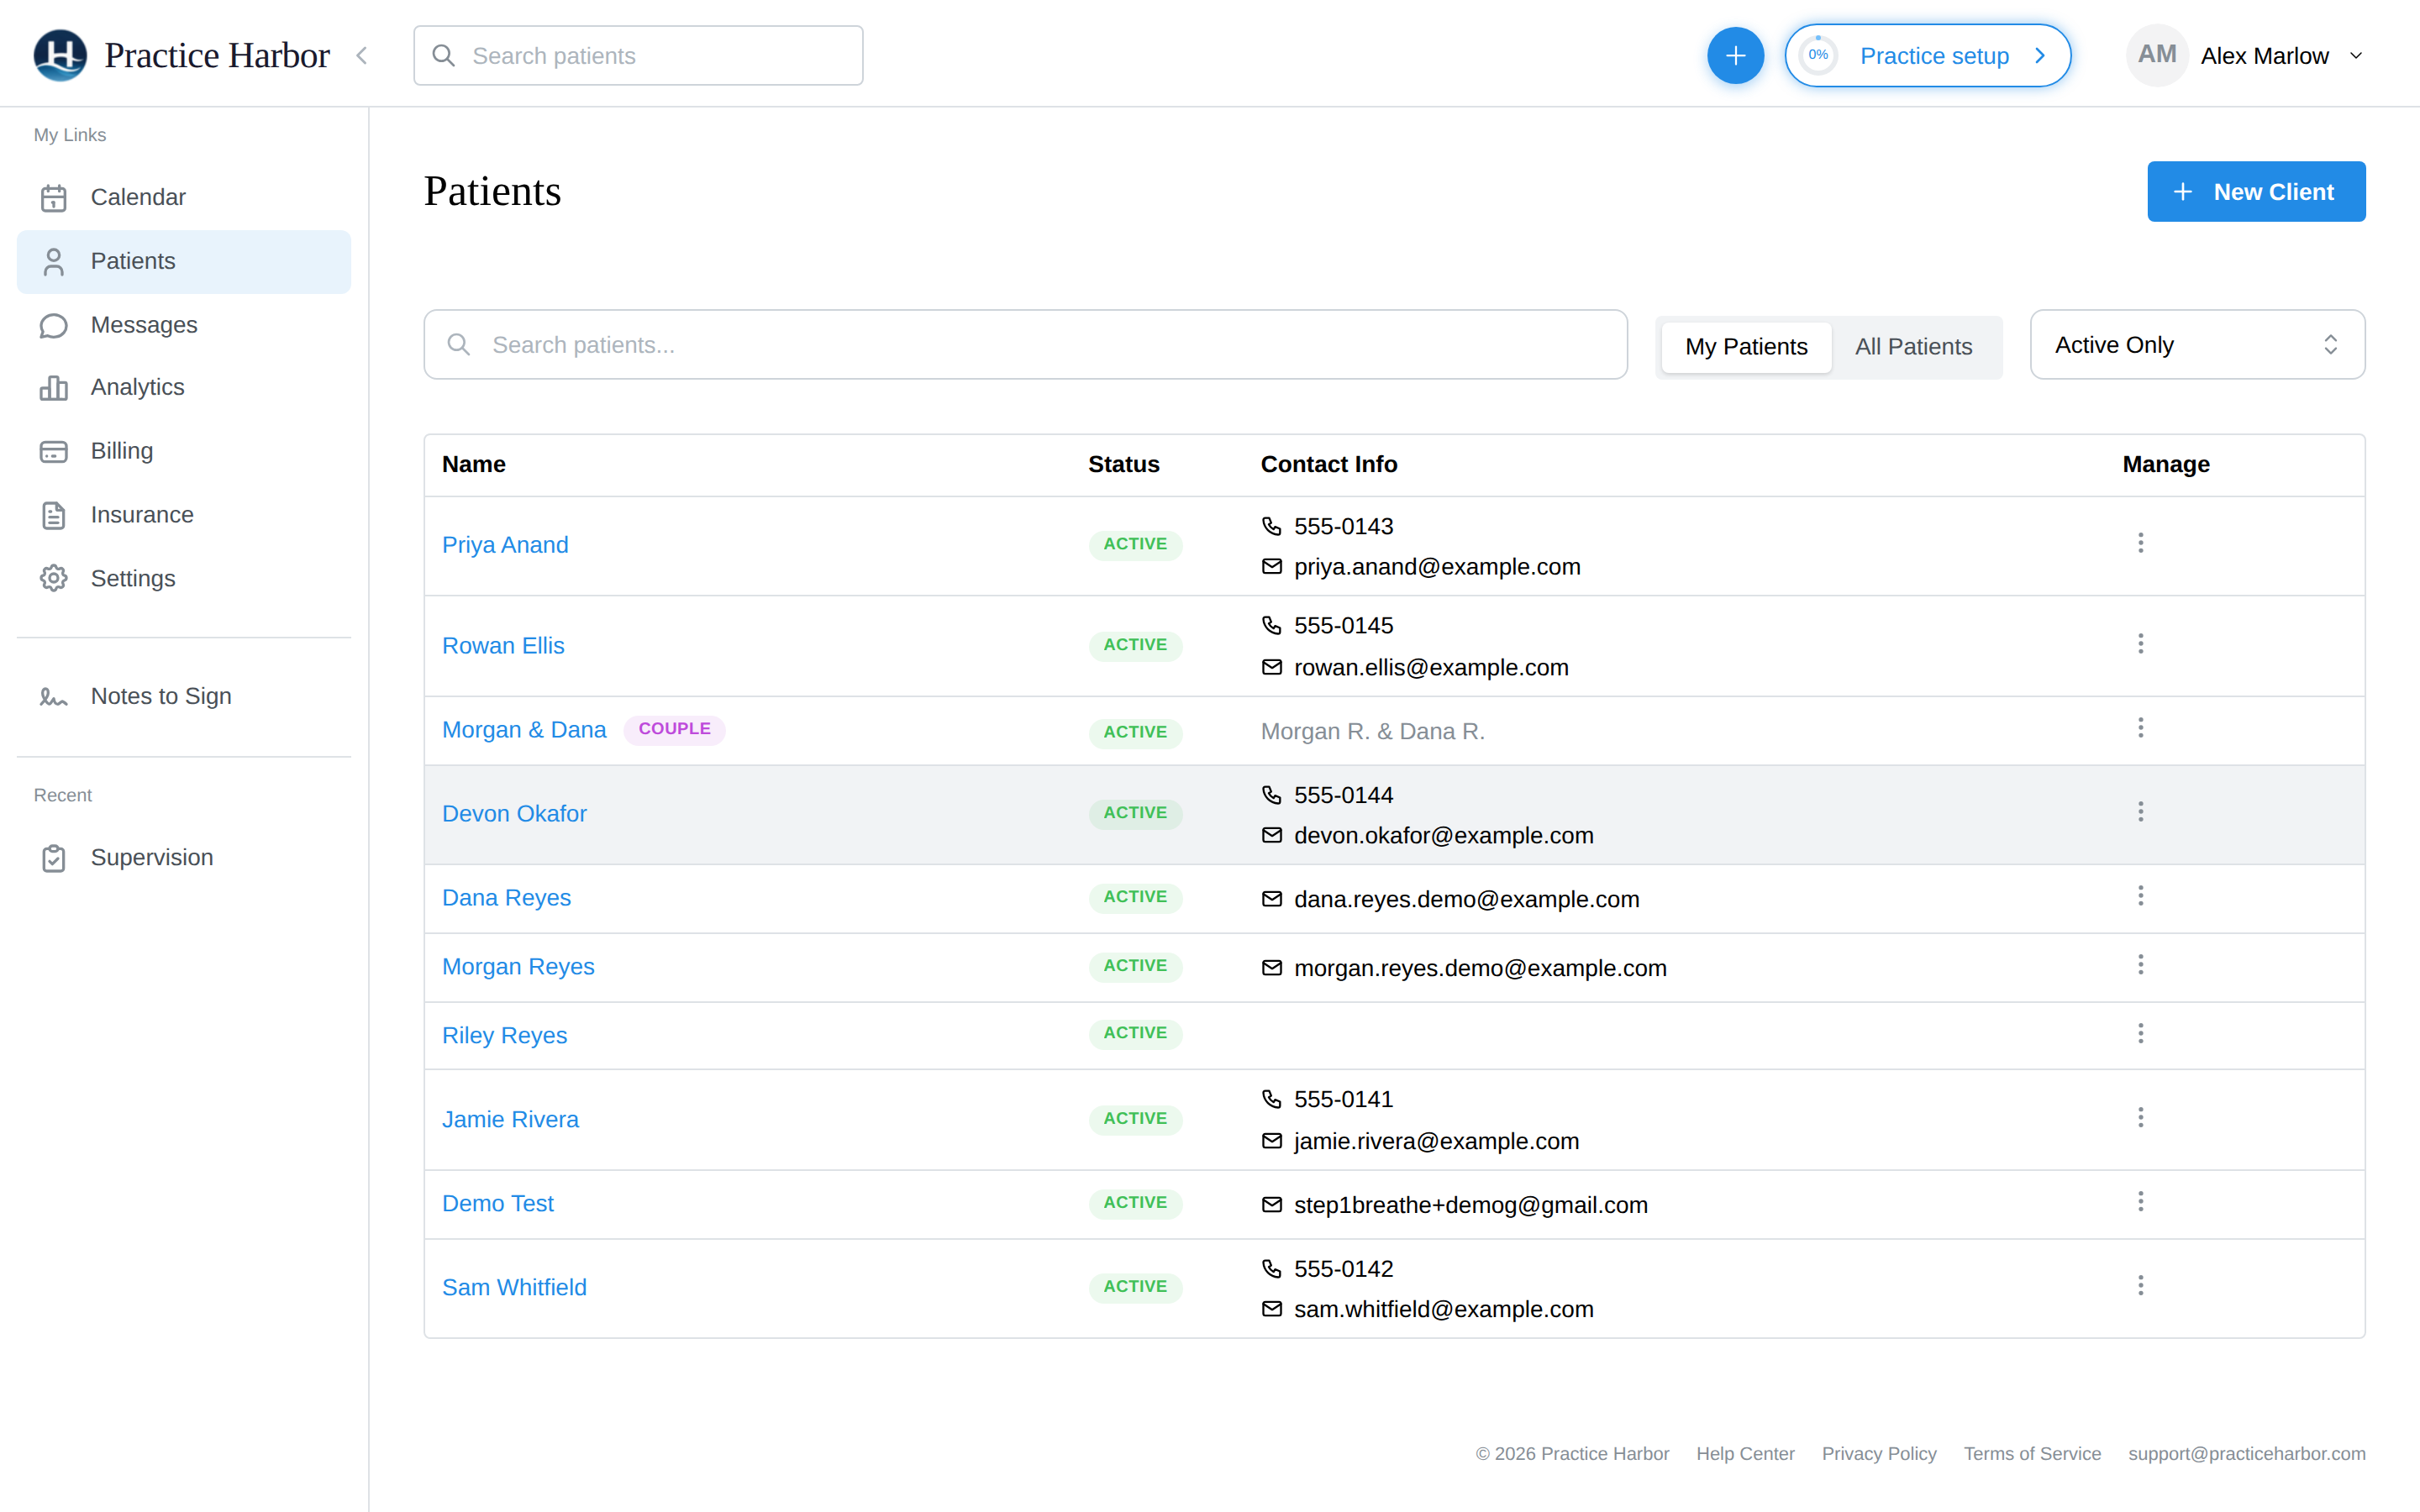The height and width of the screenshot is (1512, 2420).
Task: Open Jamie Rivera's patient record
Action: point(510,1120)
